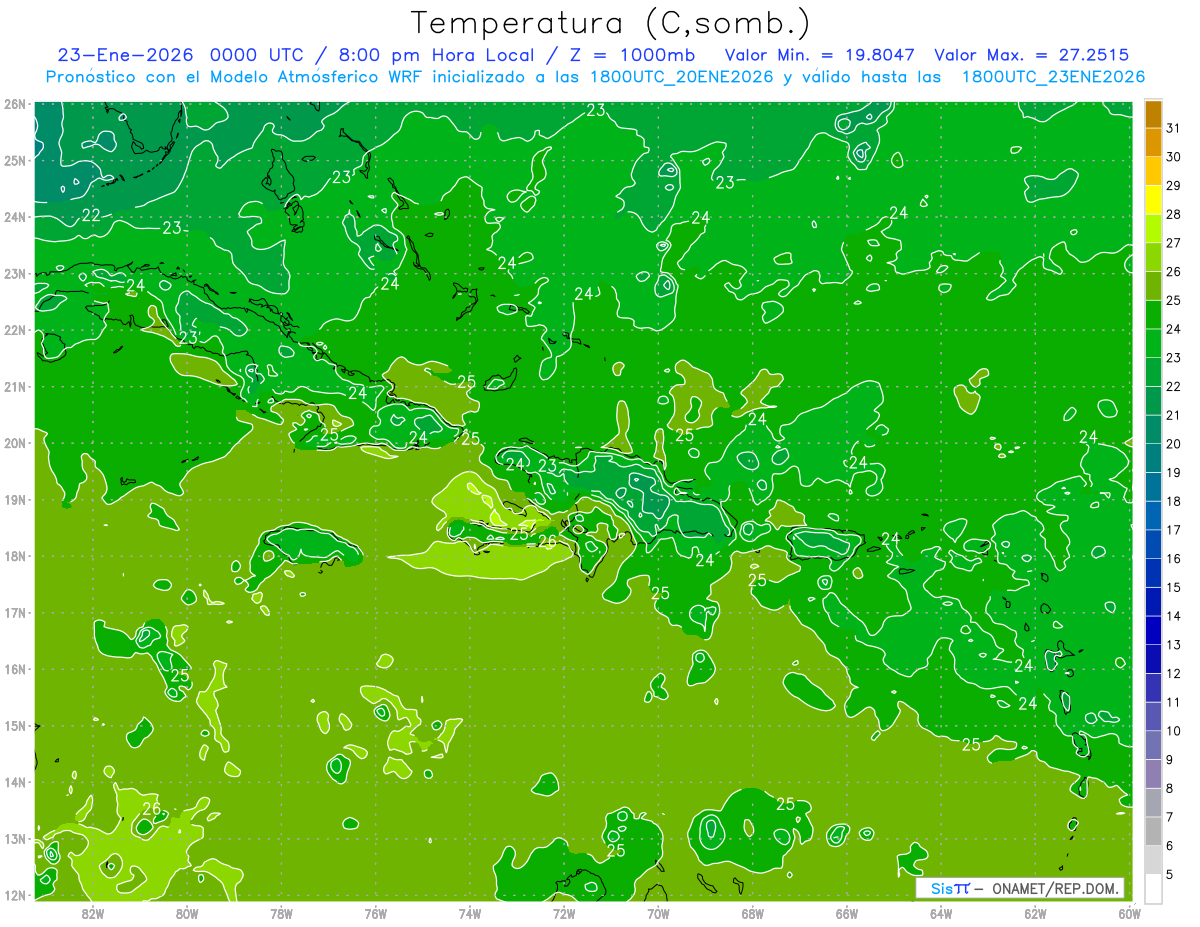Click the valid-until time '1800UTC_23ENE2026'

coord(1053,77)
